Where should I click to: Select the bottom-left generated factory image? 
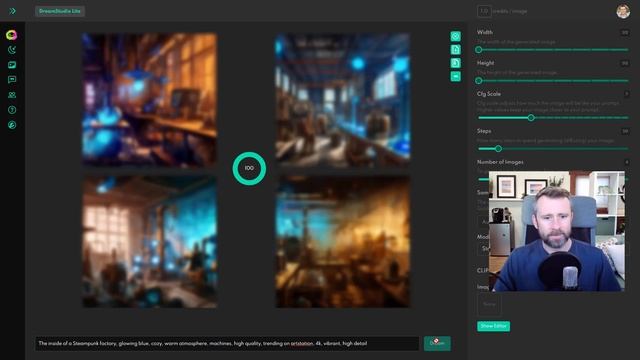149,242
